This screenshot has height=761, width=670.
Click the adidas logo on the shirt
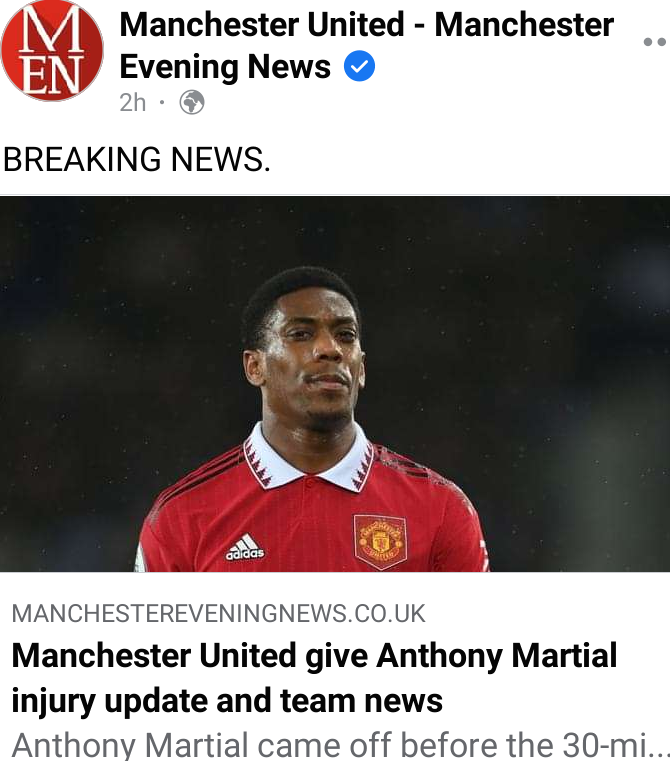(245, 547)
